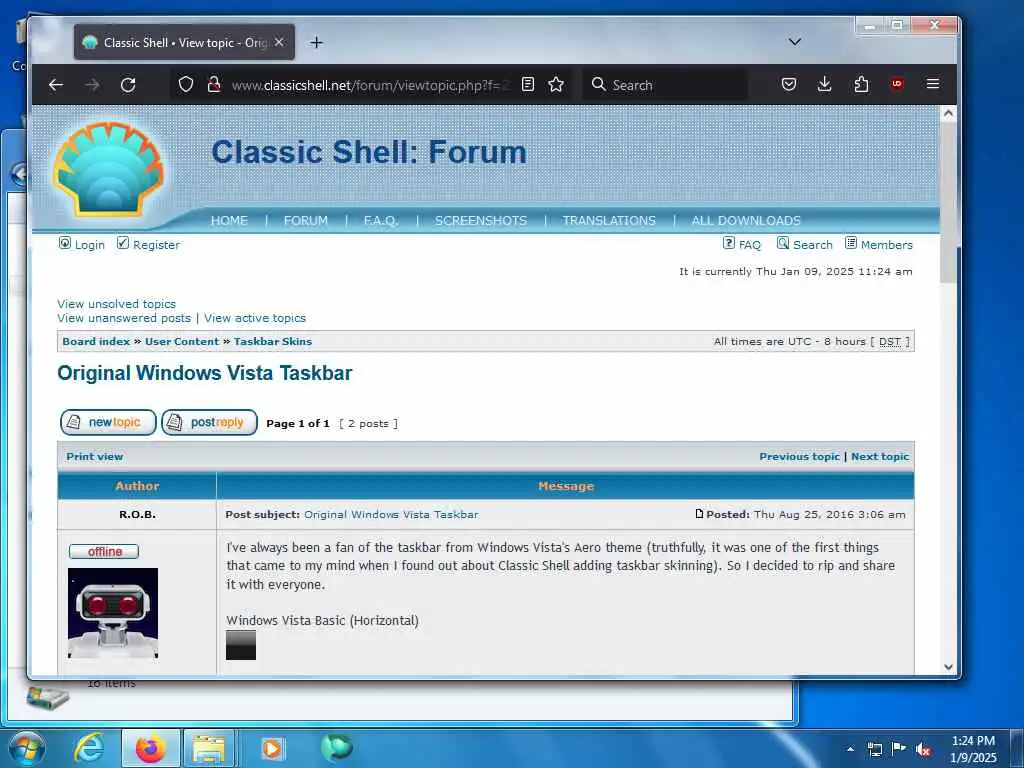Open the Firefox application menu
Viewport: 1024px width, 768px height.
coord(933,84)
